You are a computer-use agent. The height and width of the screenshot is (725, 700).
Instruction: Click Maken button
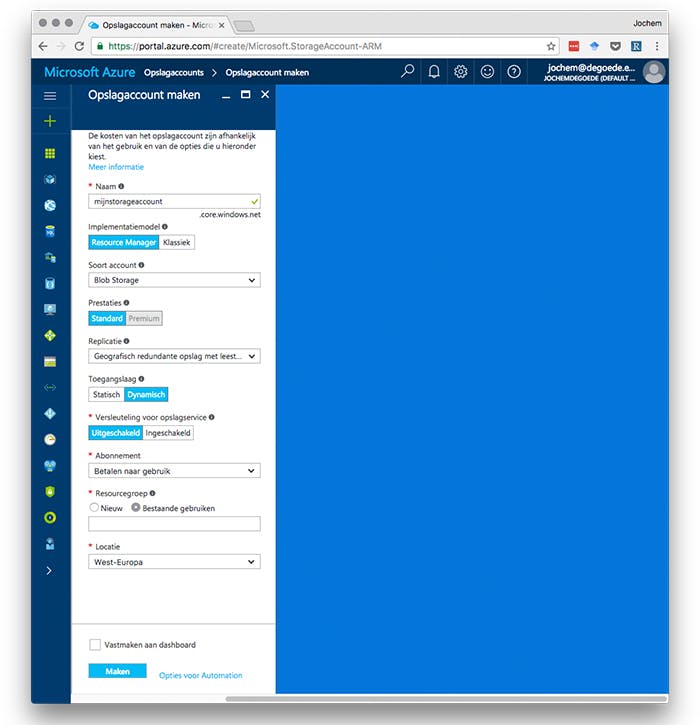point(117,671)
